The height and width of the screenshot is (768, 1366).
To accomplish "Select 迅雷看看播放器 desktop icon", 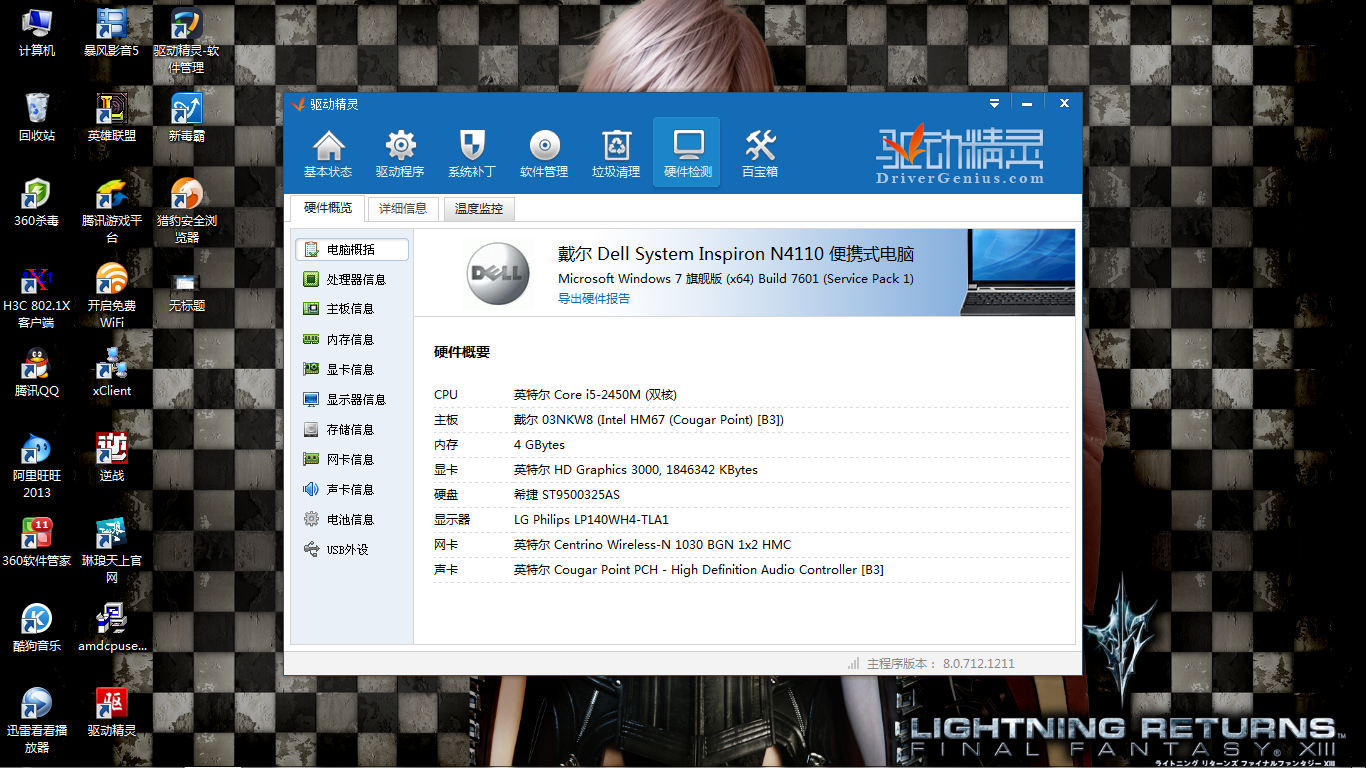I will click(37, 721).
